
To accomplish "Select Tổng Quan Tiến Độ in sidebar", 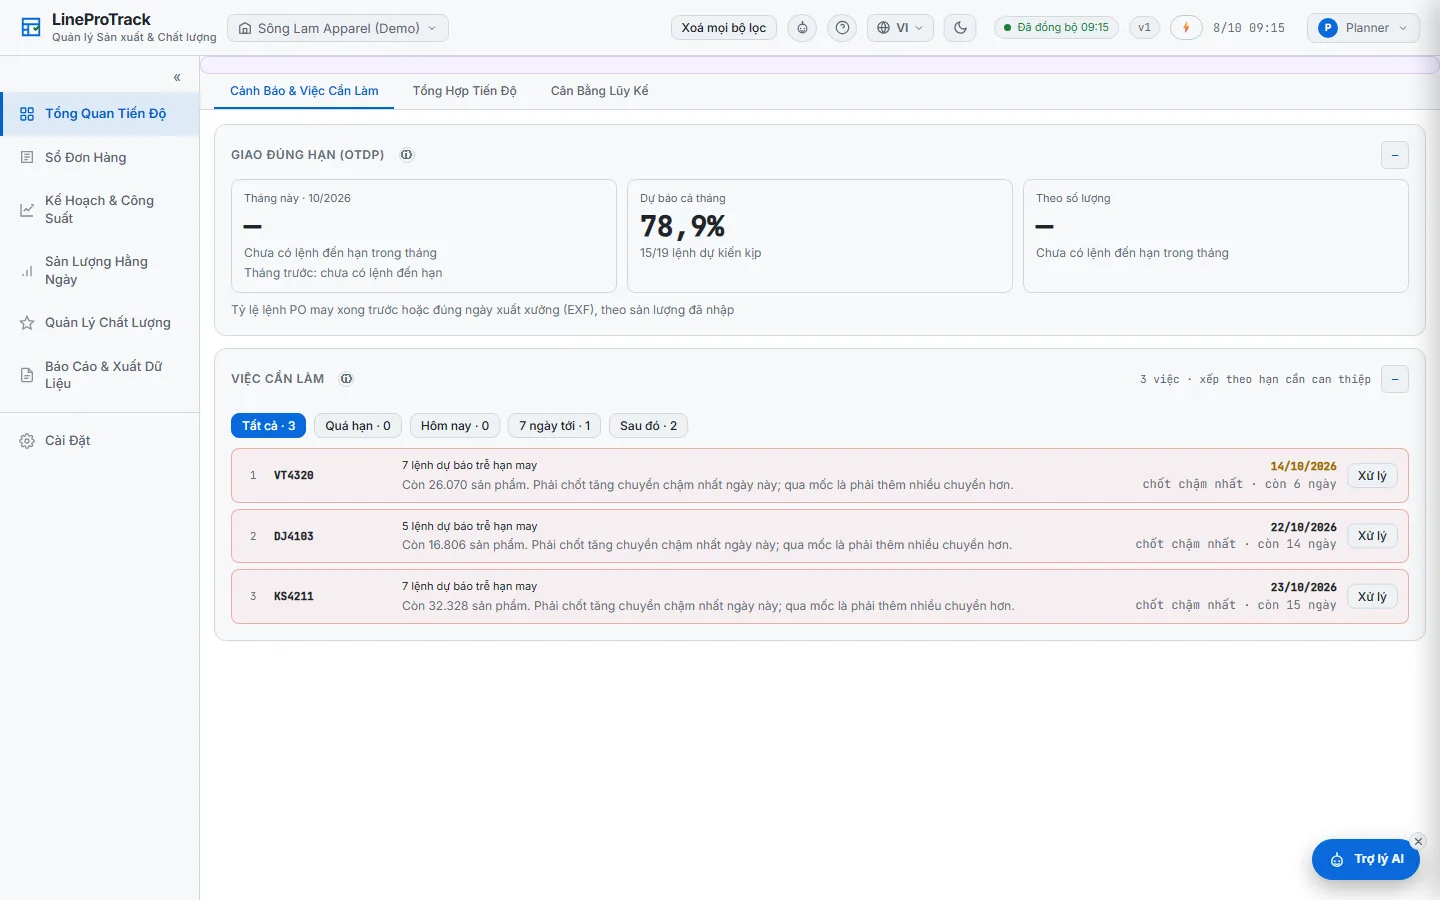I will [100, 114].
